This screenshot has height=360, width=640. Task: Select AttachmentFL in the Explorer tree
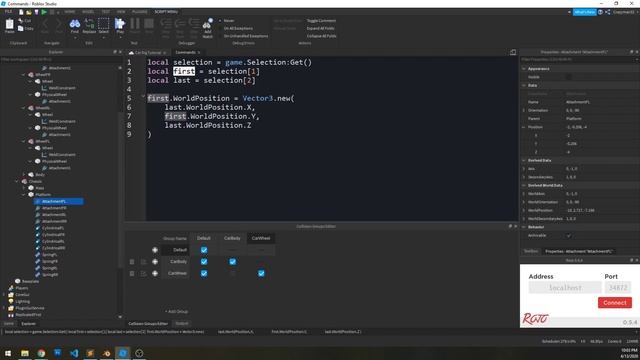click(59, 201)
